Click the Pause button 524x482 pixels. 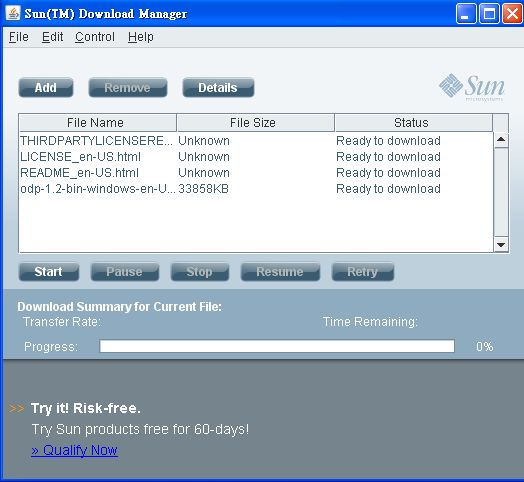(x=125, y=272)
